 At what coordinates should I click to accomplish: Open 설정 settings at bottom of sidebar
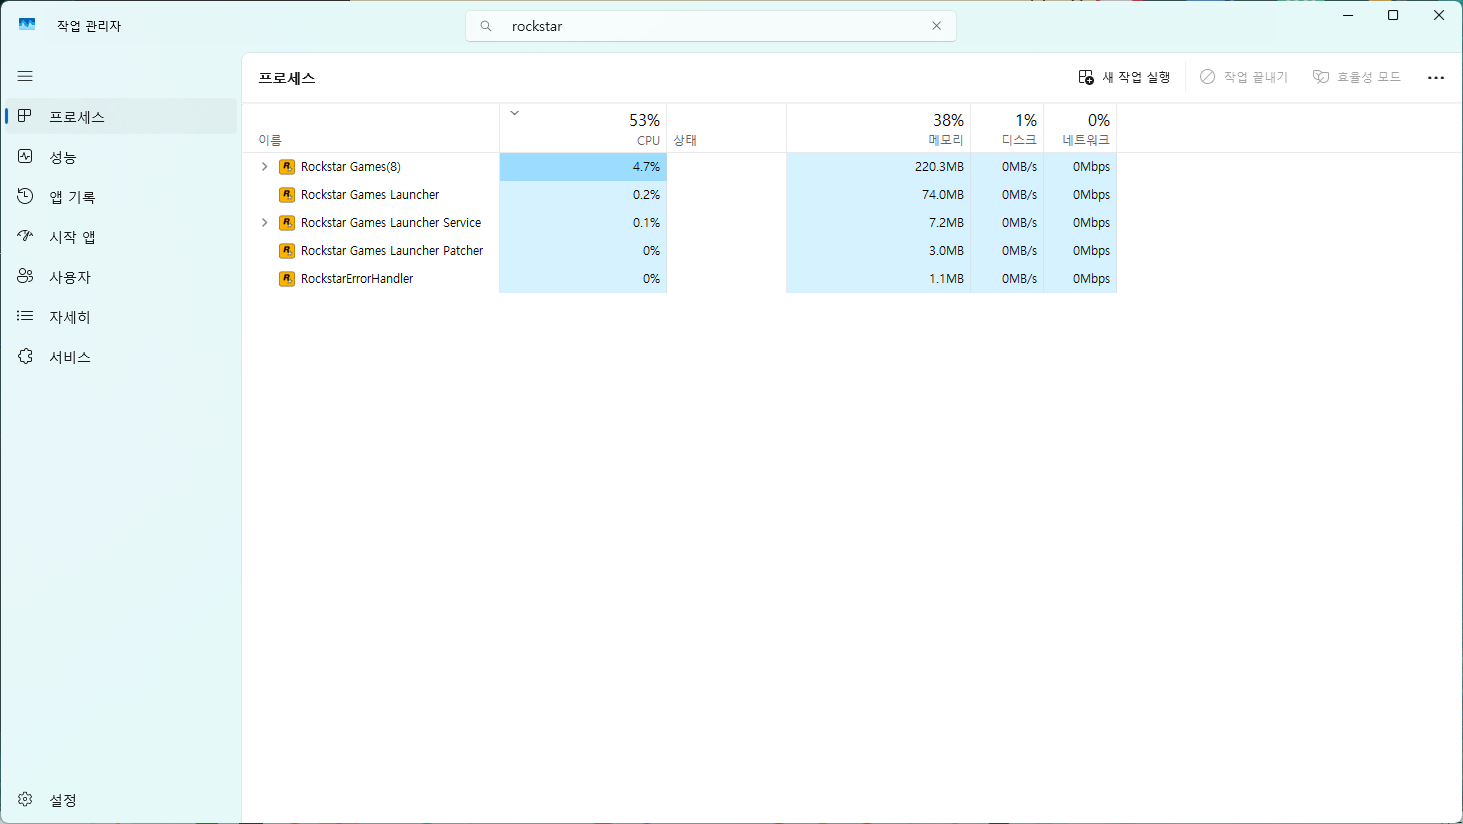62,800
